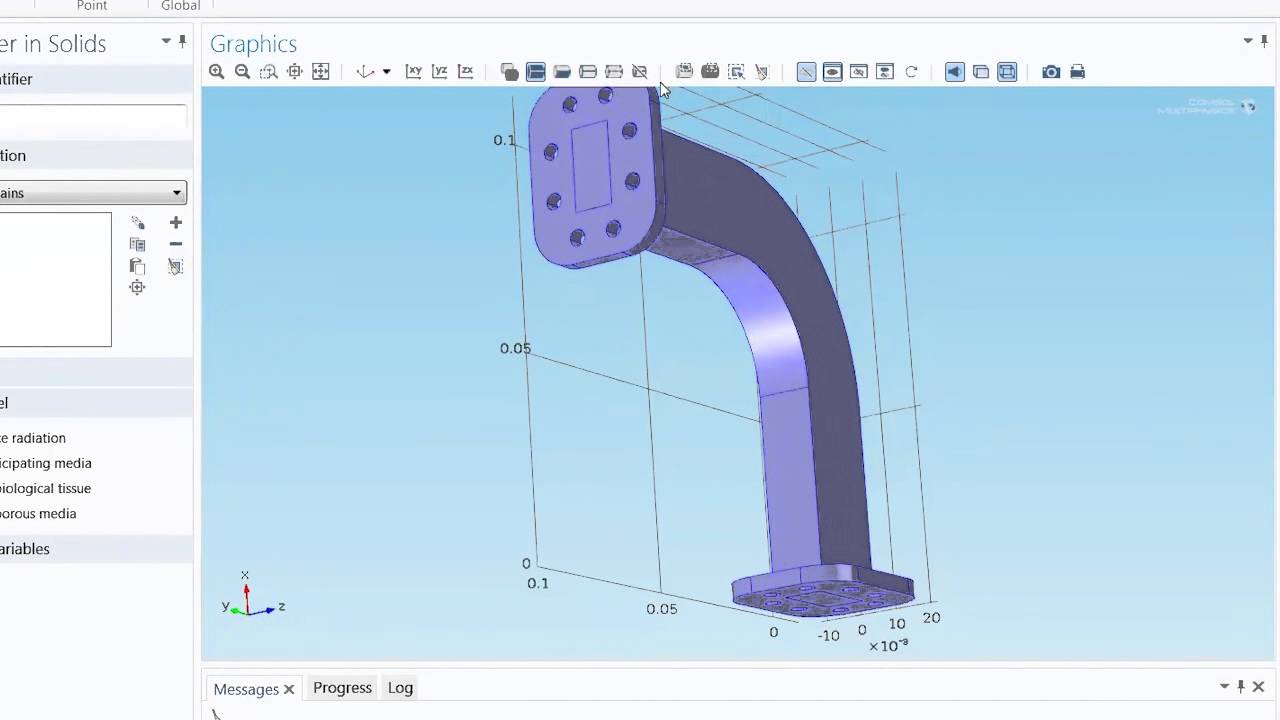
Task: Switch to the YZ view
Action: (x=439, y=71)
